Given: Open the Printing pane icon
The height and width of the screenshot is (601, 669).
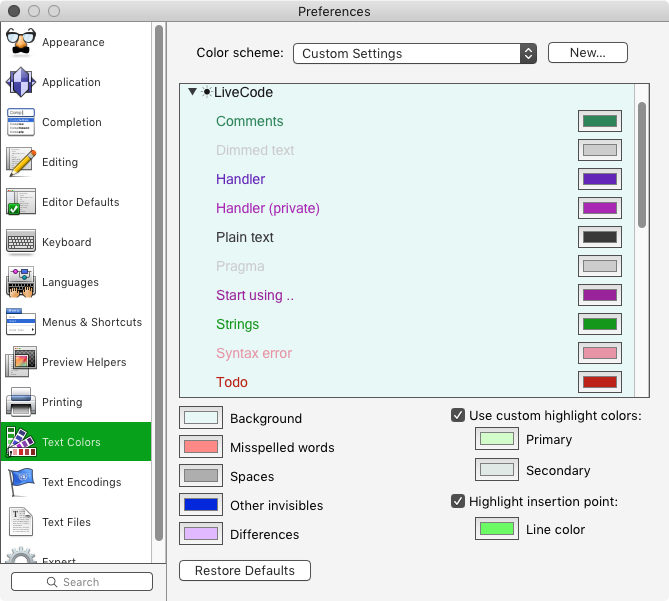Looking at the screenshot, I should [x=21, y=402].
